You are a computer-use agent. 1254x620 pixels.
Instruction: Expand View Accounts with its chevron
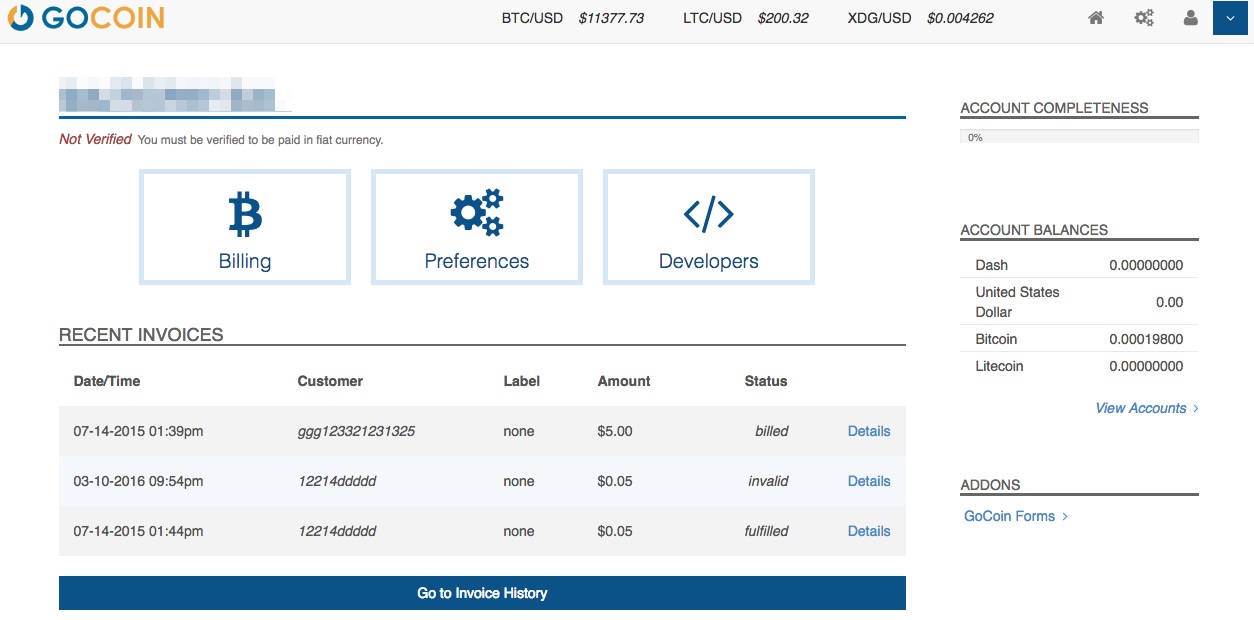(1146, 408)
